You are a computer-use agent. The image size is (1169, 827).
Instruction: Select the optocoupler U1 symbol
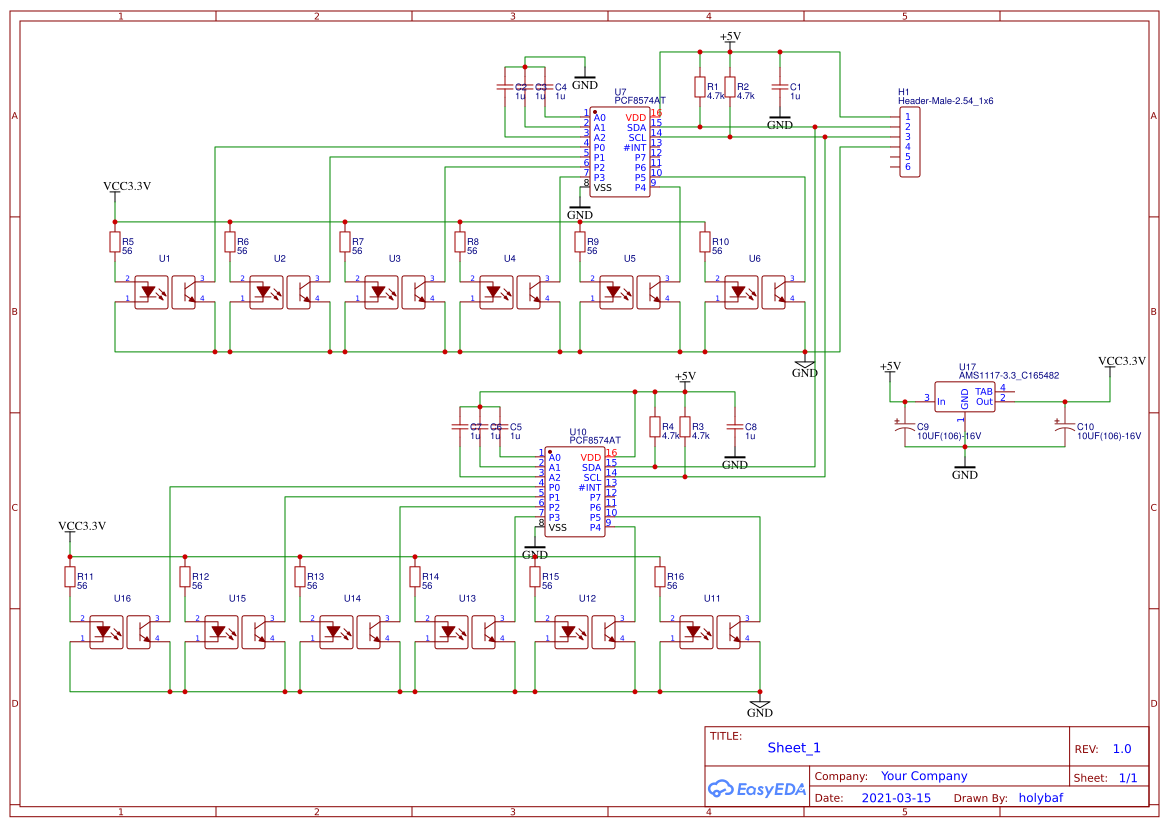pyautogui.click(x=165, y=290)
